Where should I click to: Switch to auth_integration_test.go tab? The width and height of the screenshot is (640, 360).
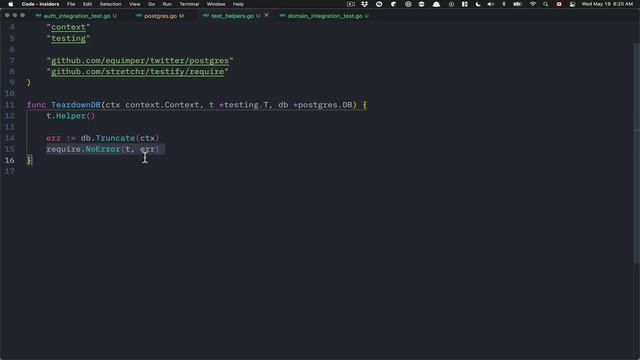tap(77, 16)
